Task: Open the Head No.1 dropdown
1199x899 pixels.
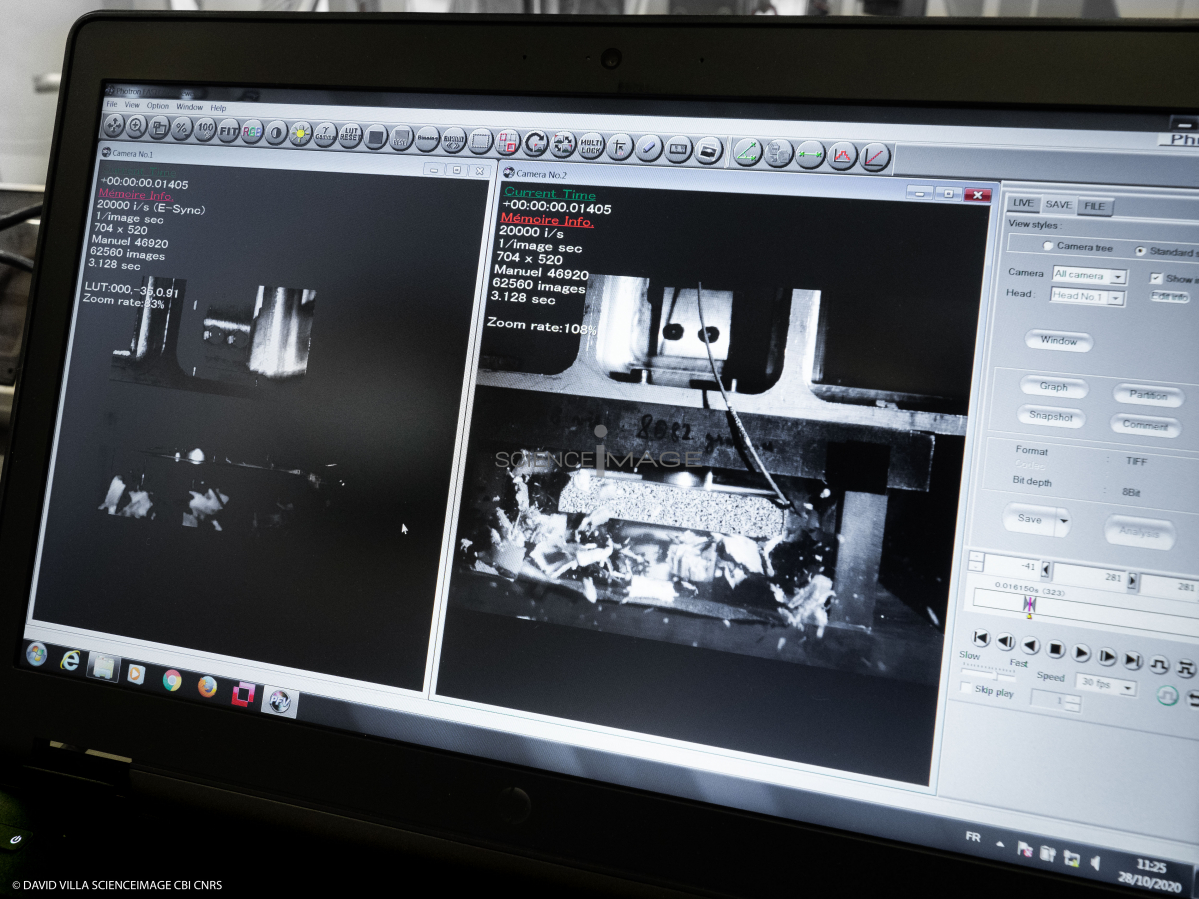Action: (x=1087, y=296)
